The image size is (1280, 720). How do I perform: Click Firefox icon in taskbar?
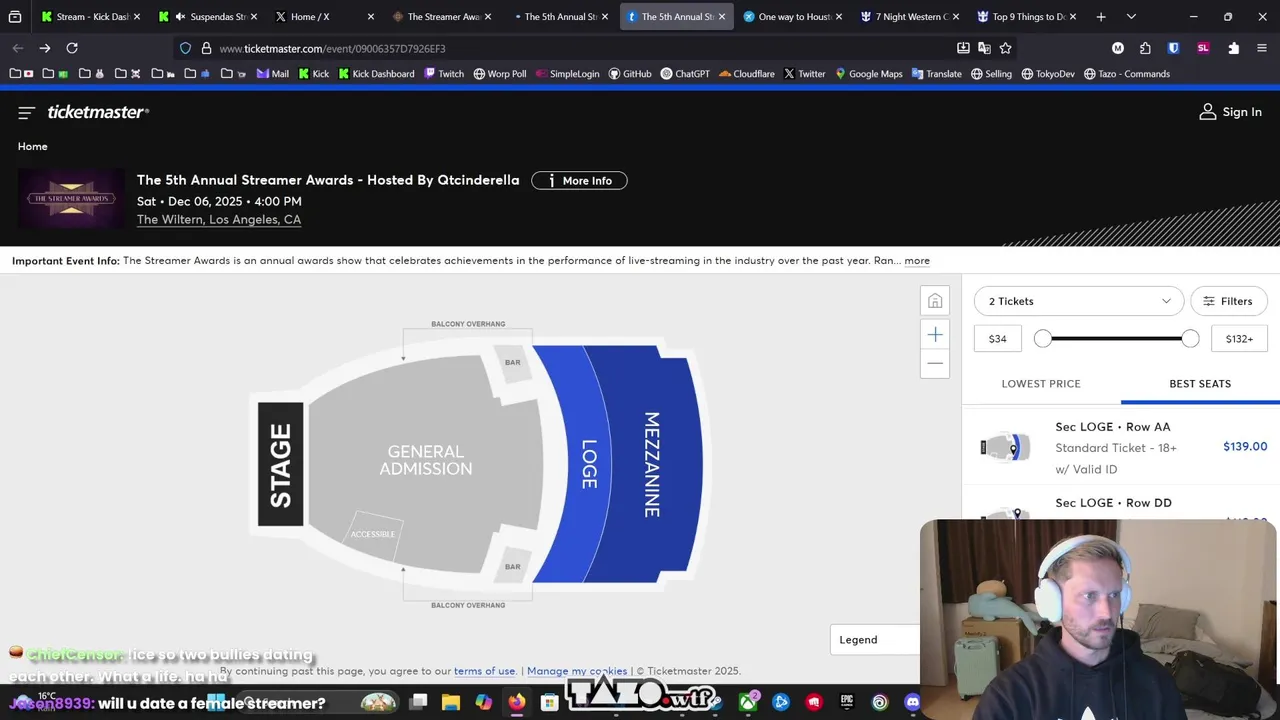click(516, 703)
